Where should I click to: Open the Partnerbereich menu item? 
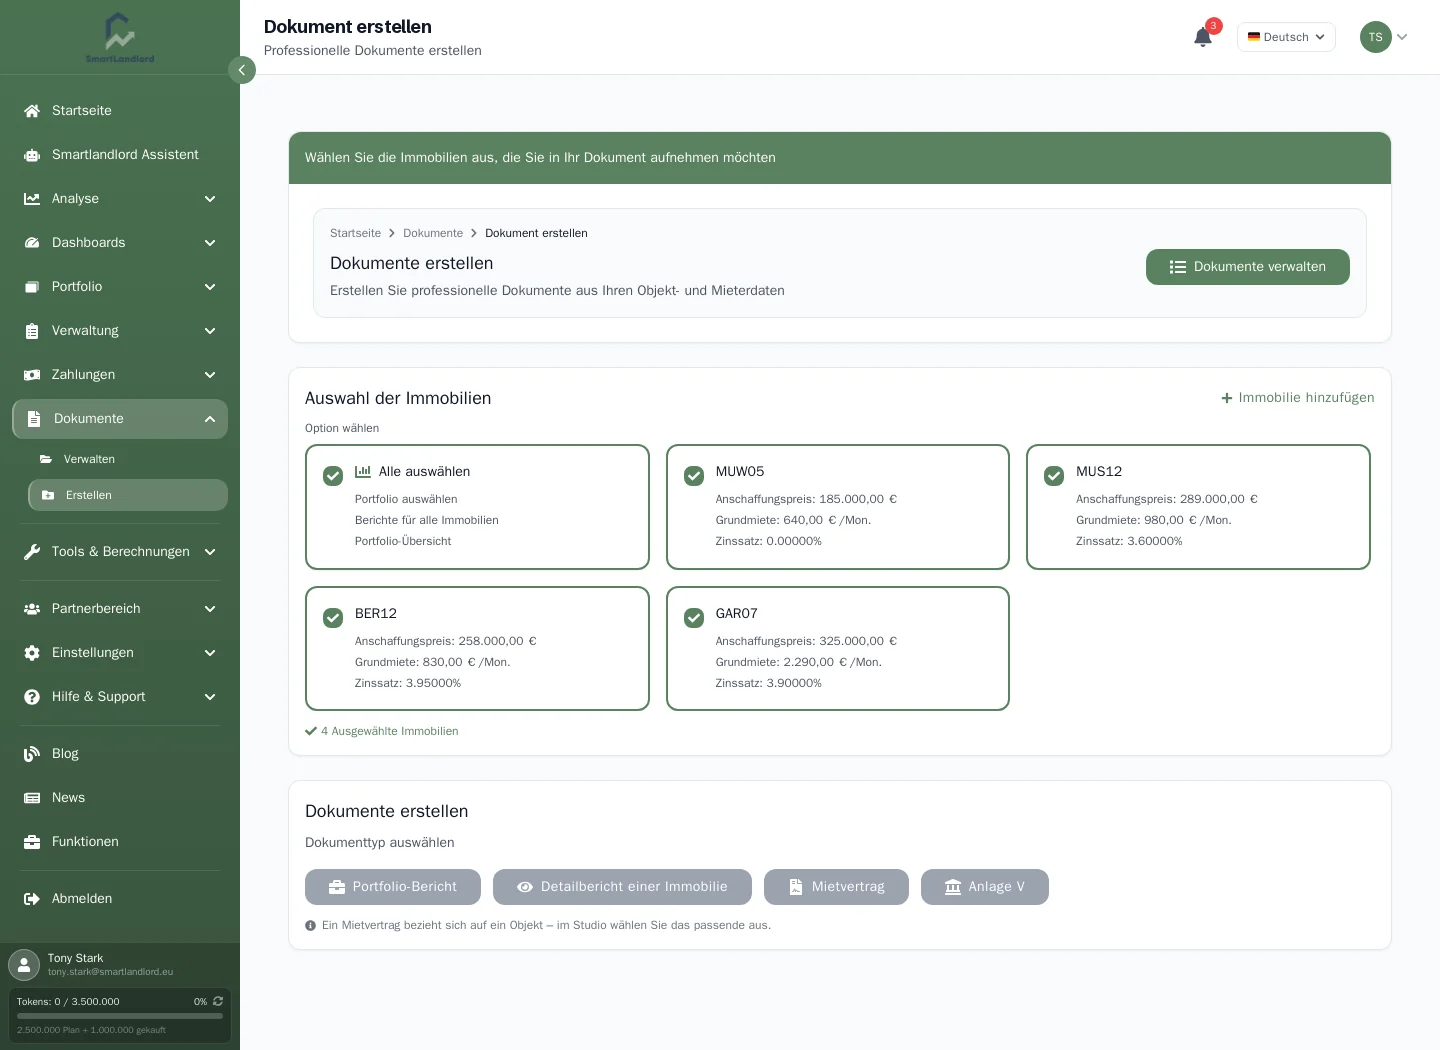(120, 609)
